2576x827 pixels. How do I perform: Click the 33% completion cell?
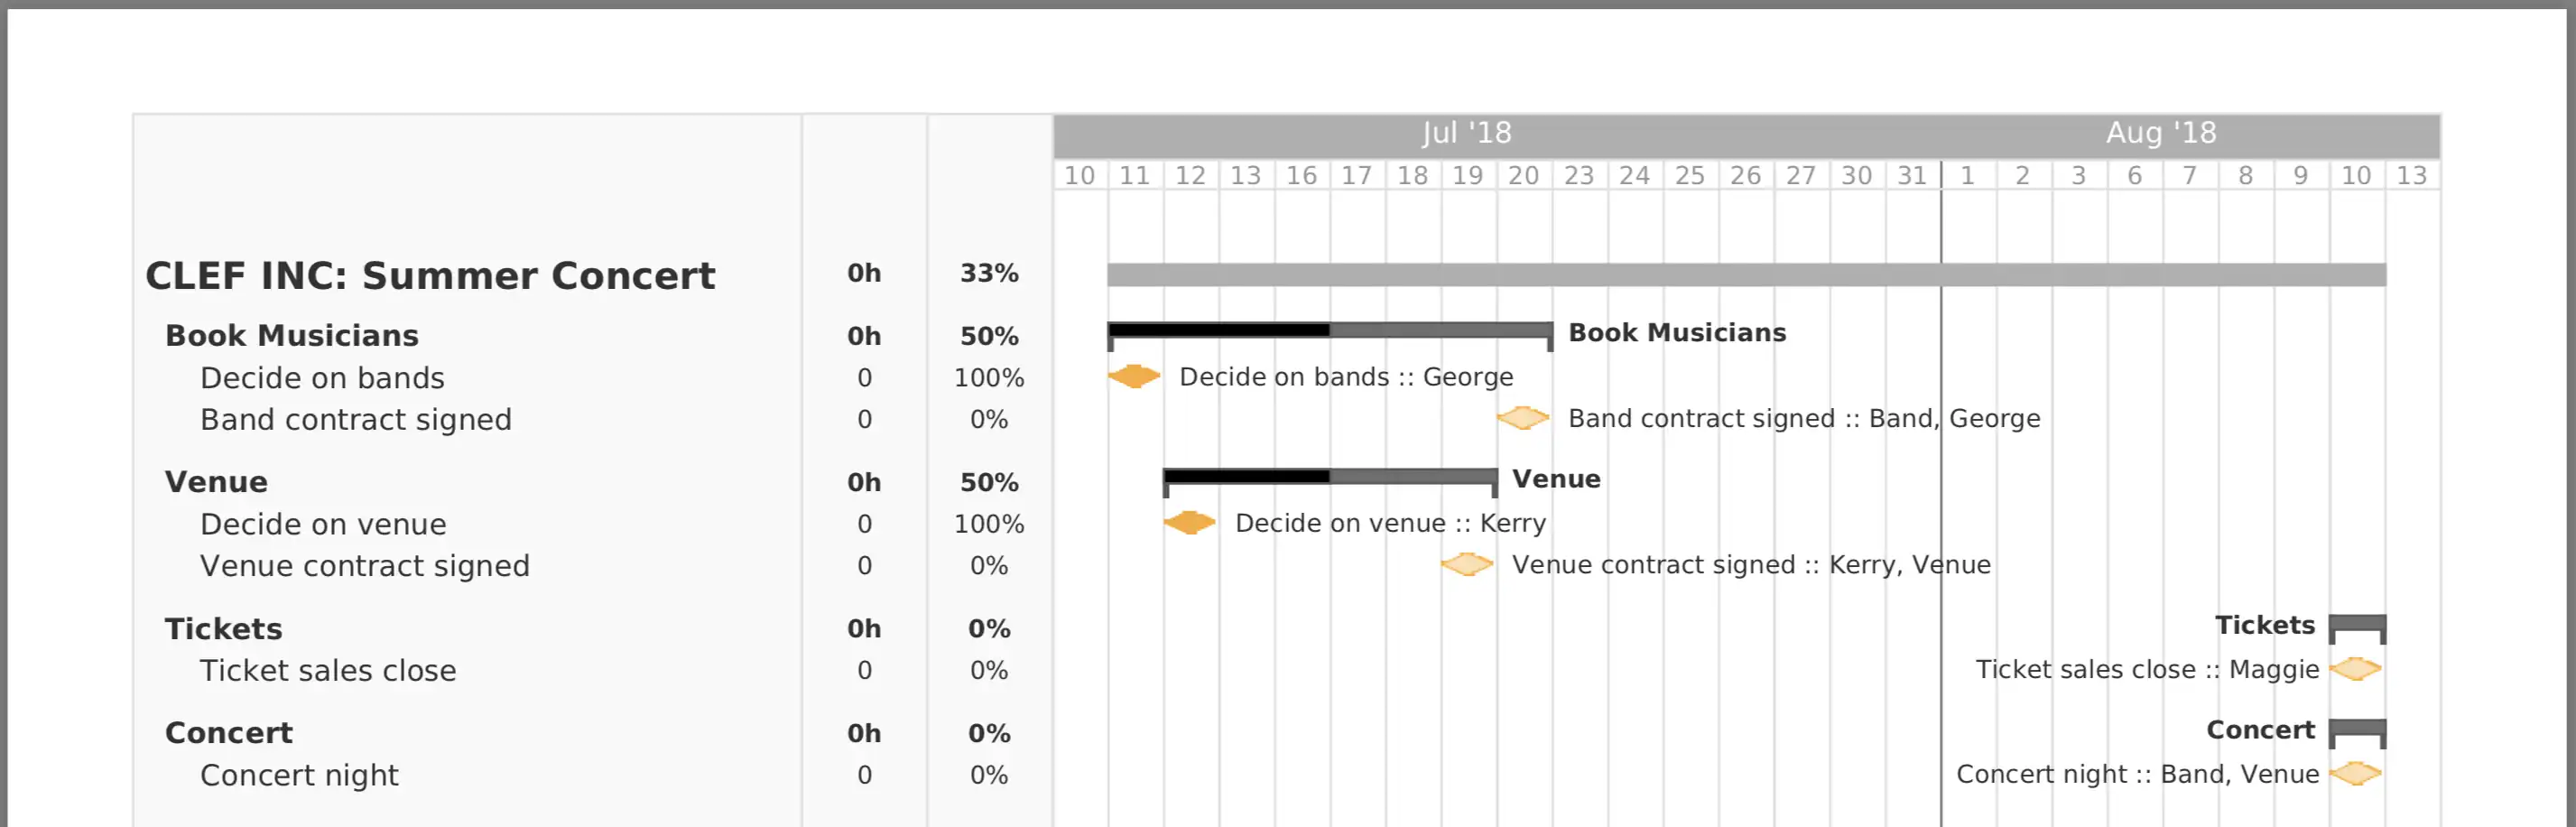tap(989, 273)
